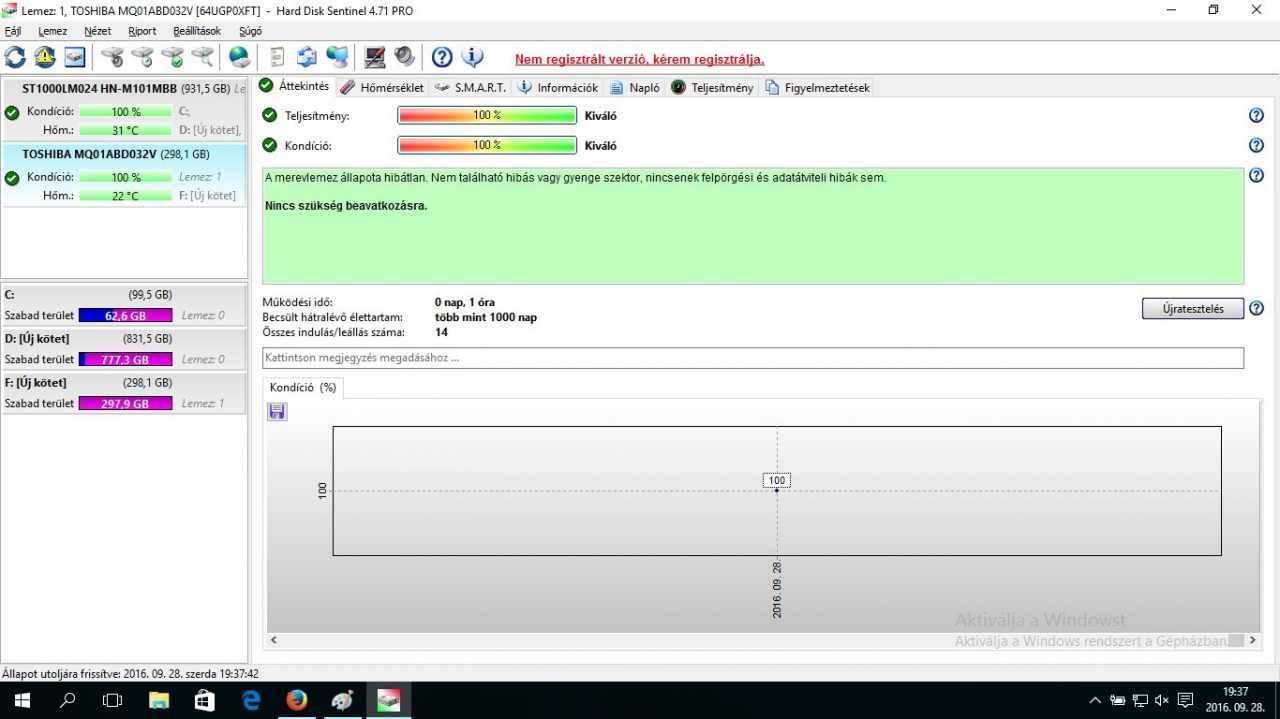Viewport: 1280px width, 719px height.
Task: Switch to the S.M.A.R.T. tab
Action: [471, 87]
